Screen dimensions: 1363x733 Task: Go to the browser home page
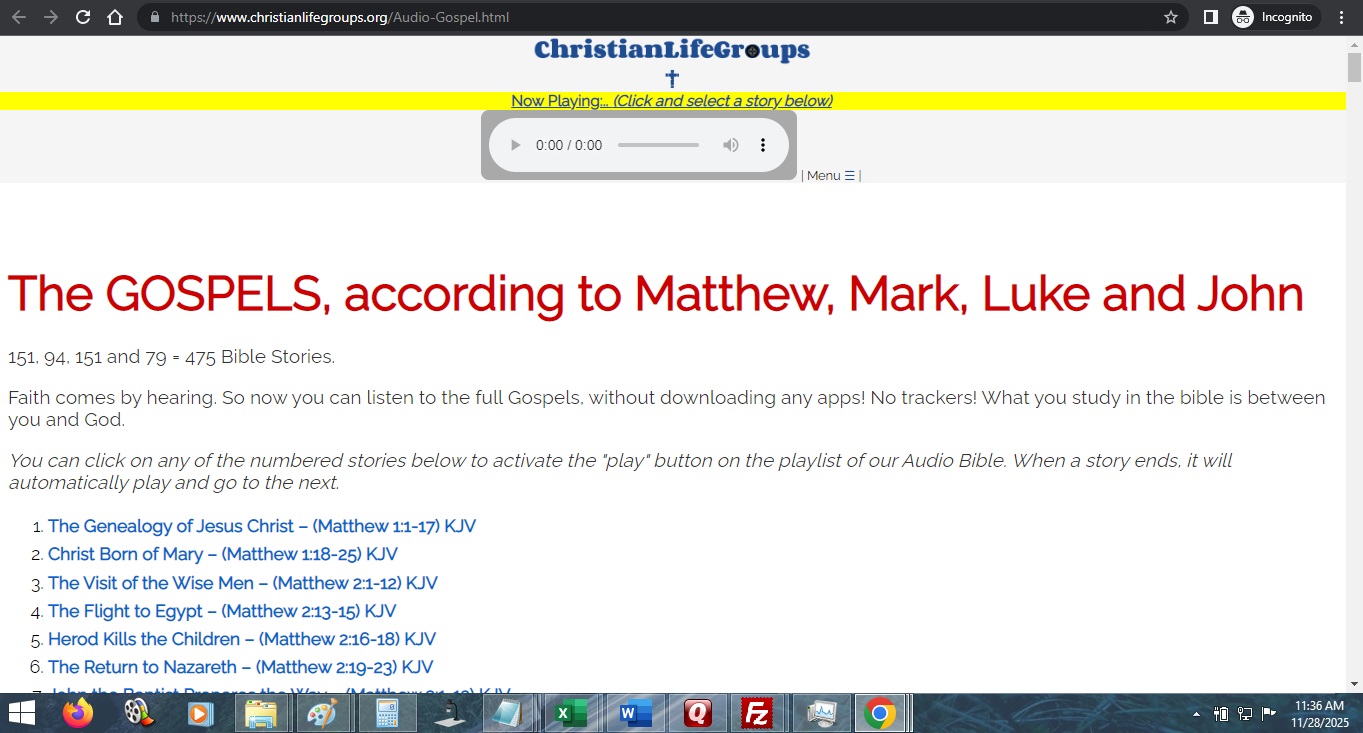pos(115,17)
